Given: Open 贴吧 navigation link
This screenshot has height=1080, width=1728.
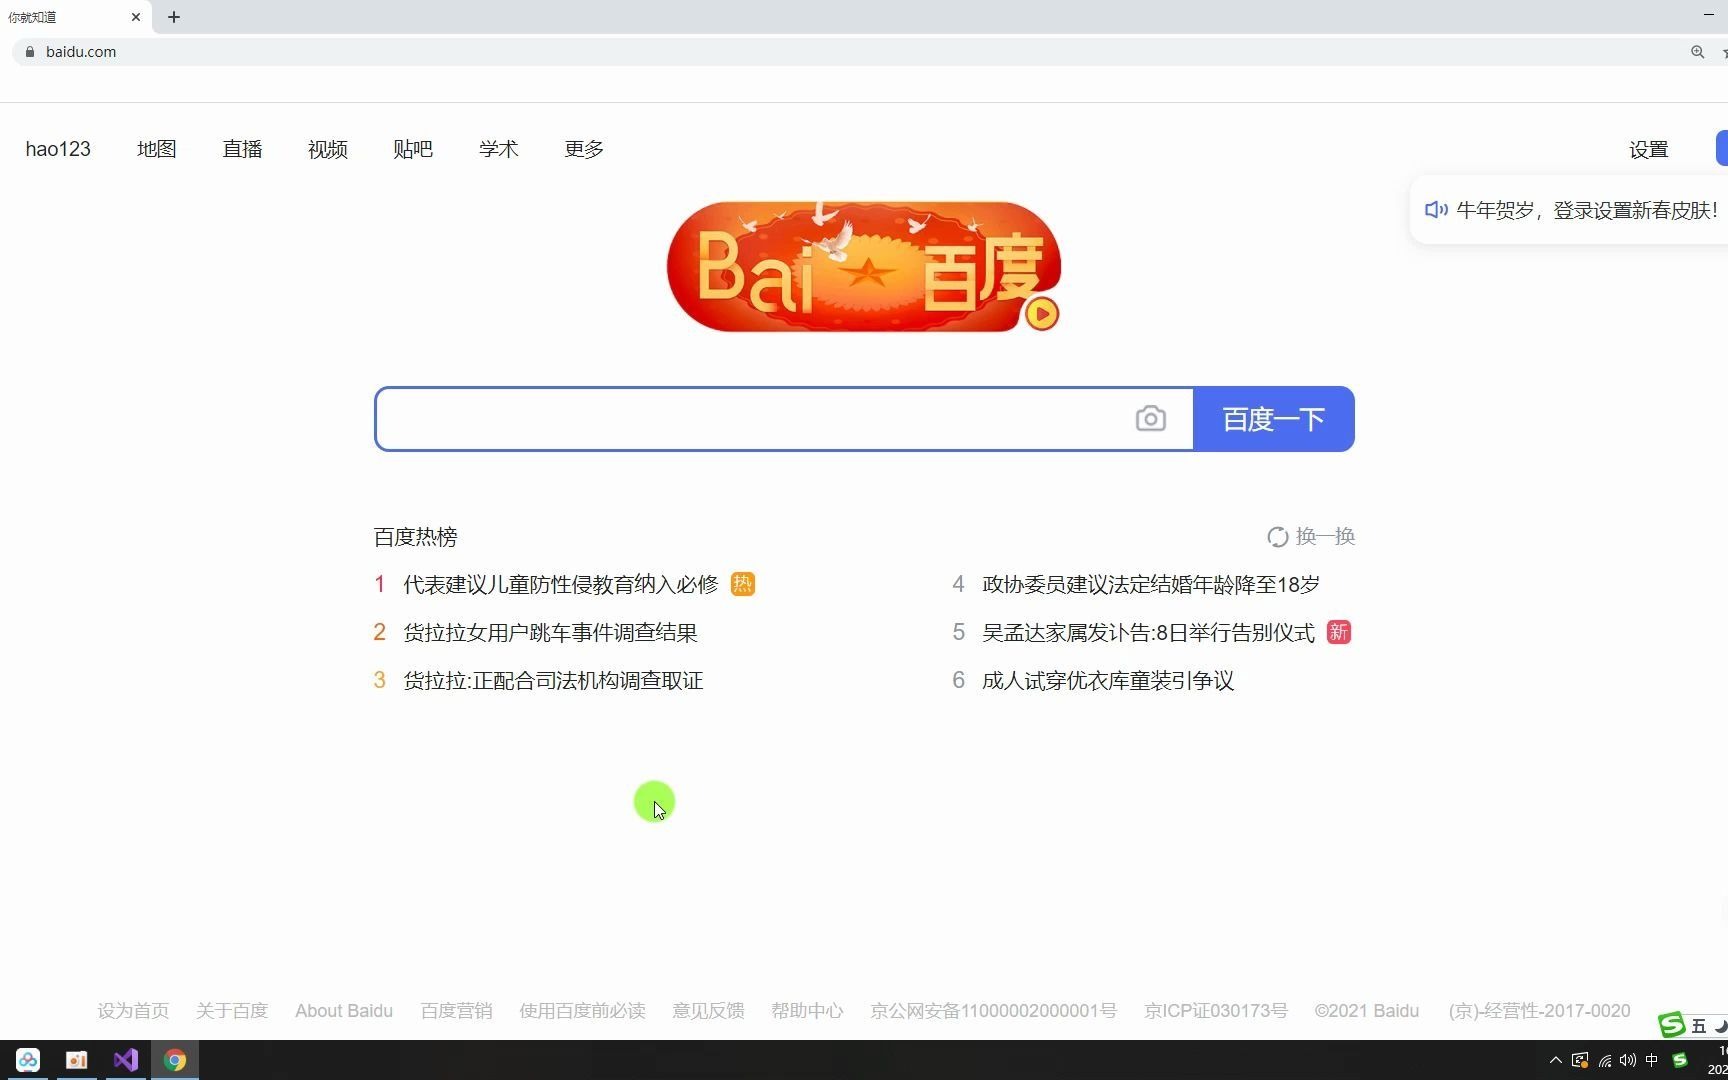Looking at the screenshot, I should [413, 149].
